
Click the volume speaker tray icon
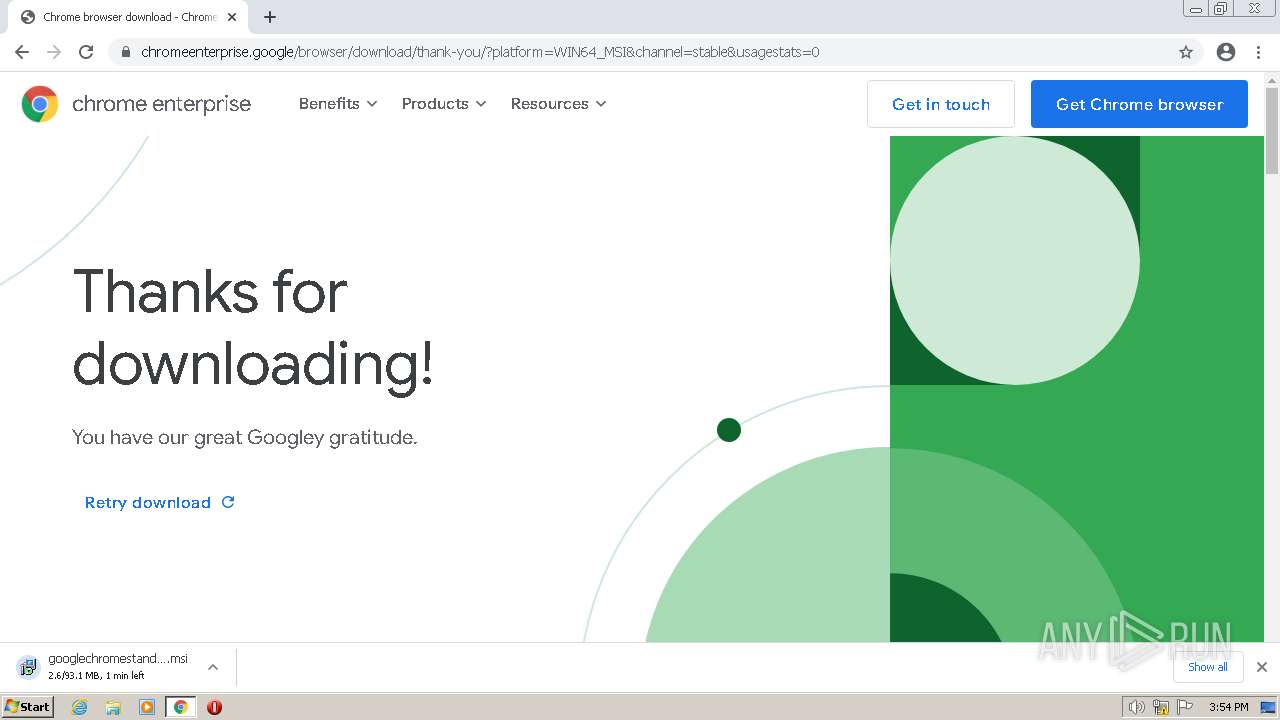[x=1136, y=707]
